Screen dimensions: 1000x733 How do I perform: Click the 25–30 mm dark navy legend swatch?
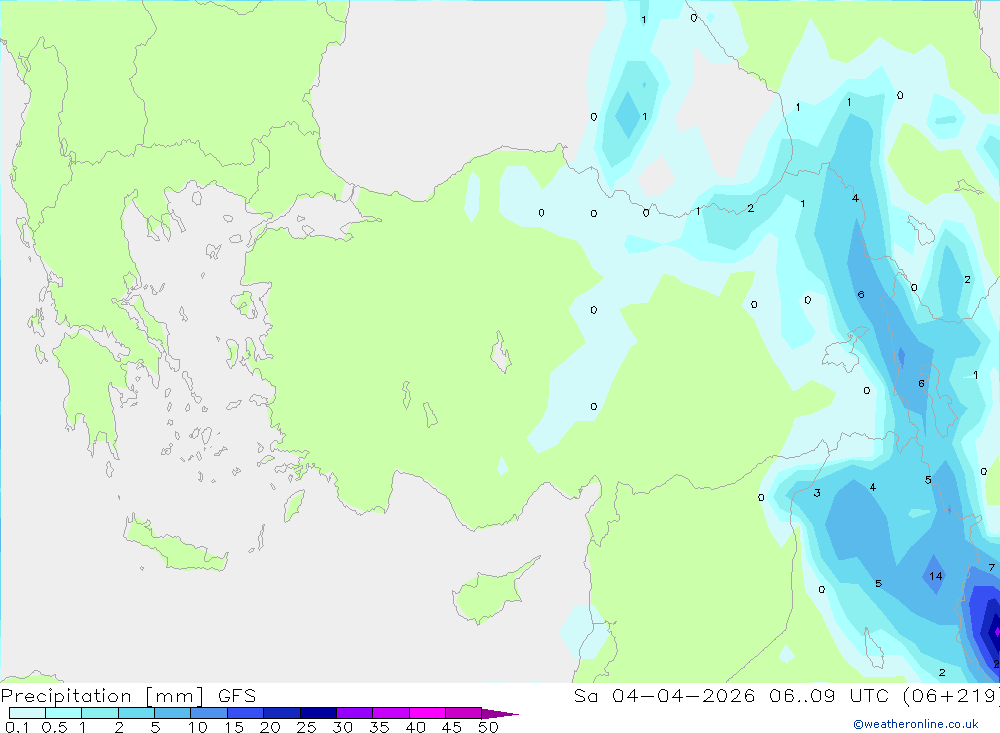click(x=318, y=713)
